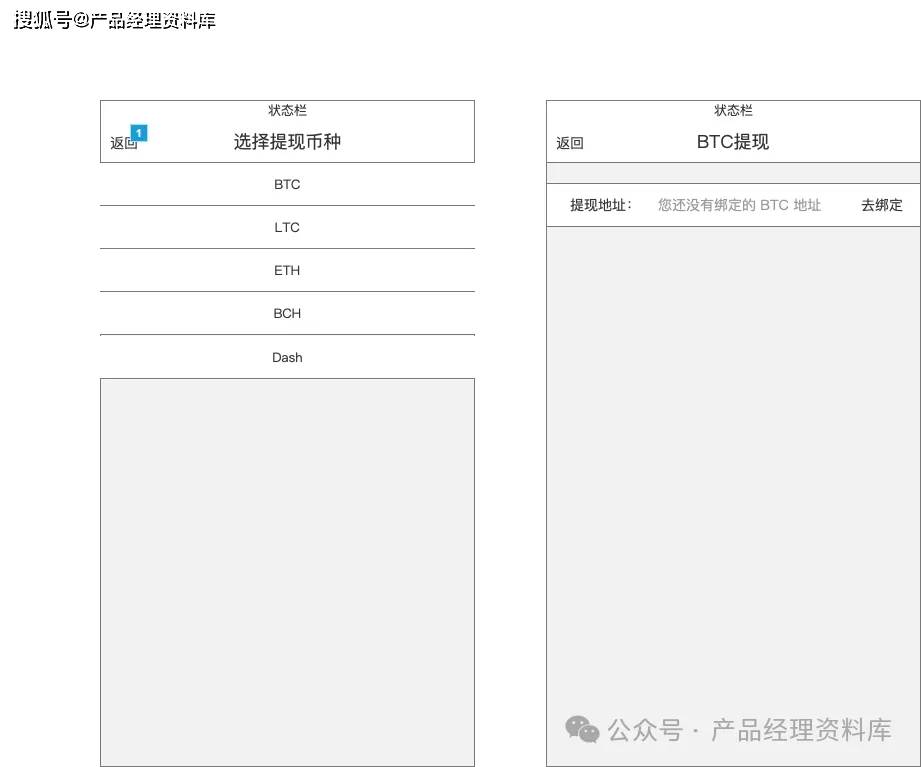The height and width of the screenshot is (767, 921).
Task: Click the 去绑定 link to bind address
Action: point(881,204)
